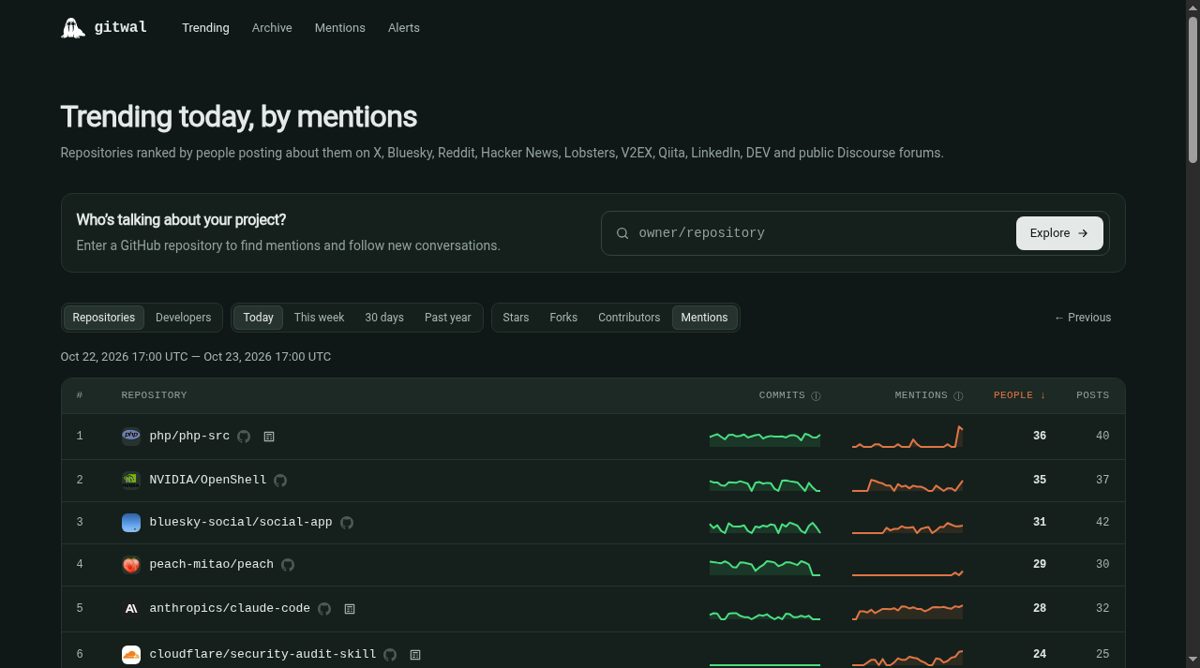Click the NVIDIA/OpenShell avatar
The width and height of the screenshot is (1200, 668).
coord(131,480)
